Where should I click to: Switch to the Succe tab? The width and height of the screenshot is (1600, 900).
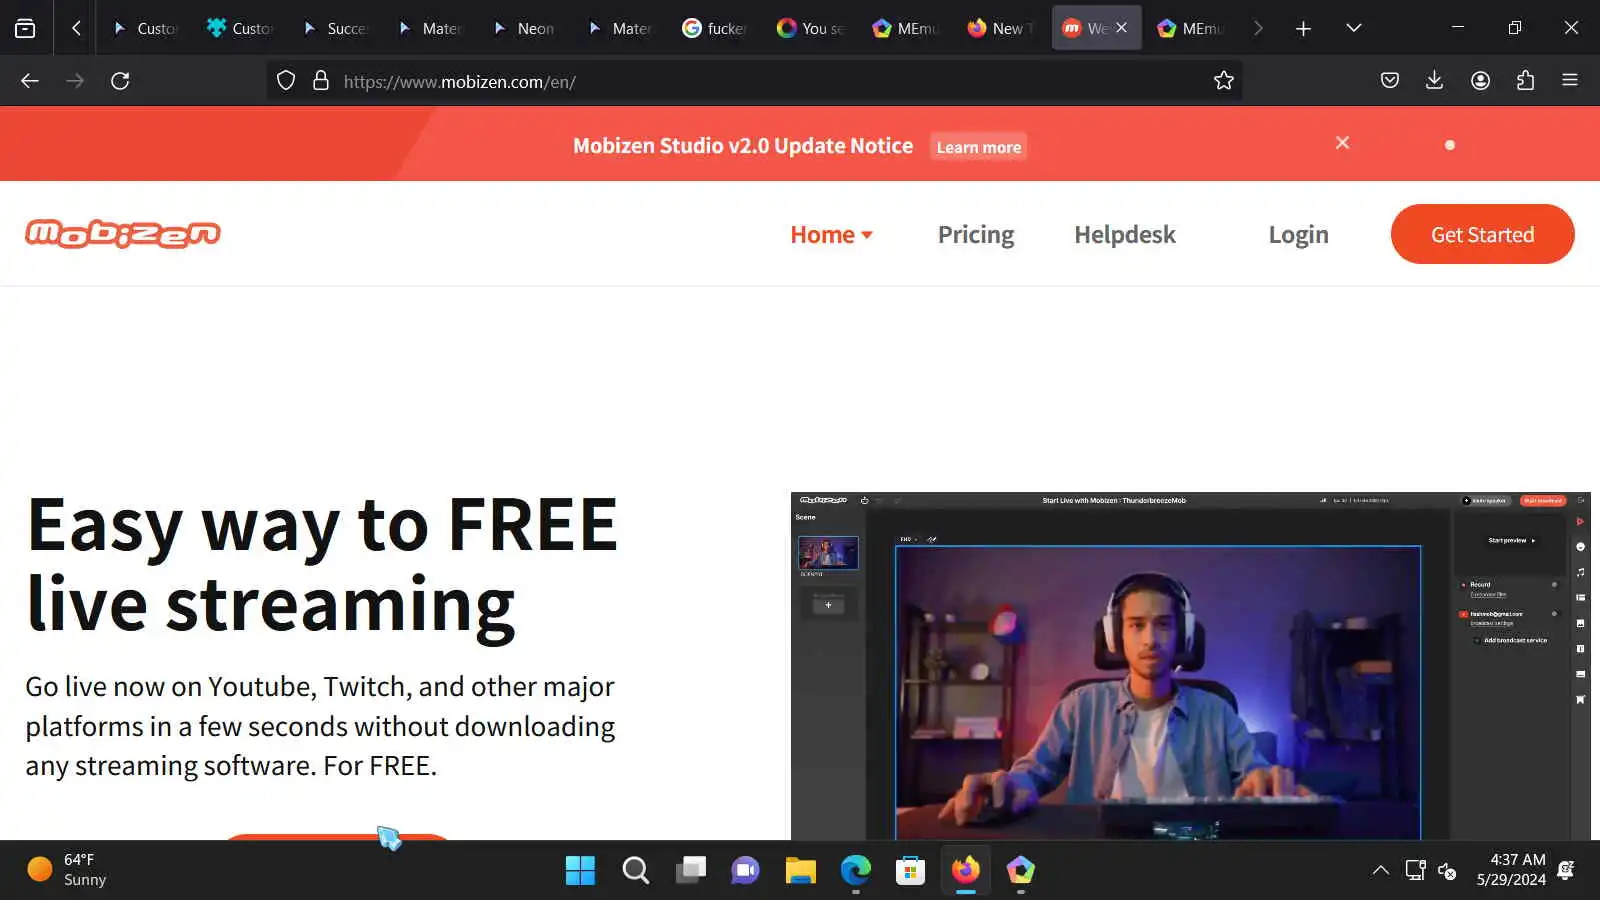[x=335, y=28]
